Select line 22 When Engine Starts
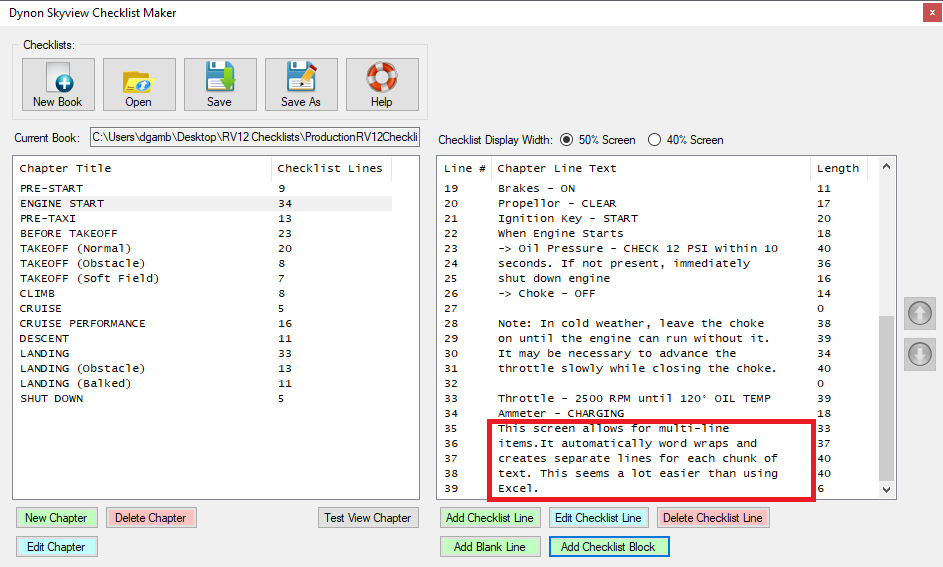 click(655, 233)
